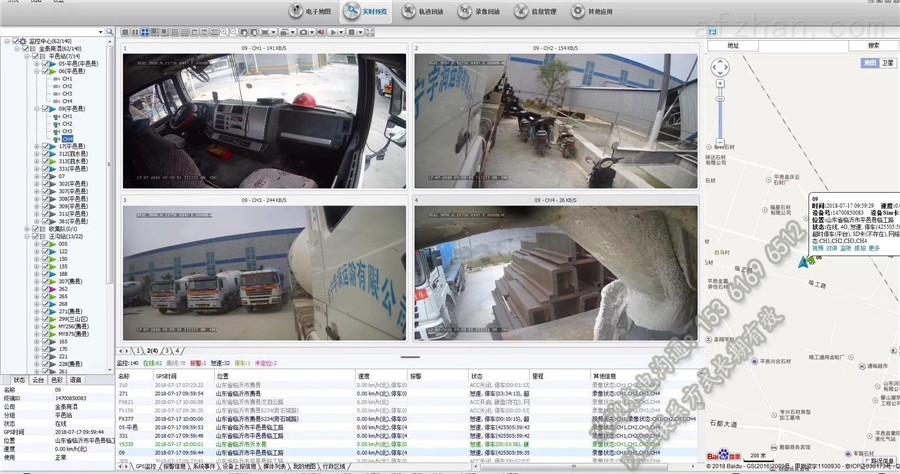Open the 轨迹回放 track playback module
The width and height of the screenshot is (900, 474).
[x=423, y=11]
